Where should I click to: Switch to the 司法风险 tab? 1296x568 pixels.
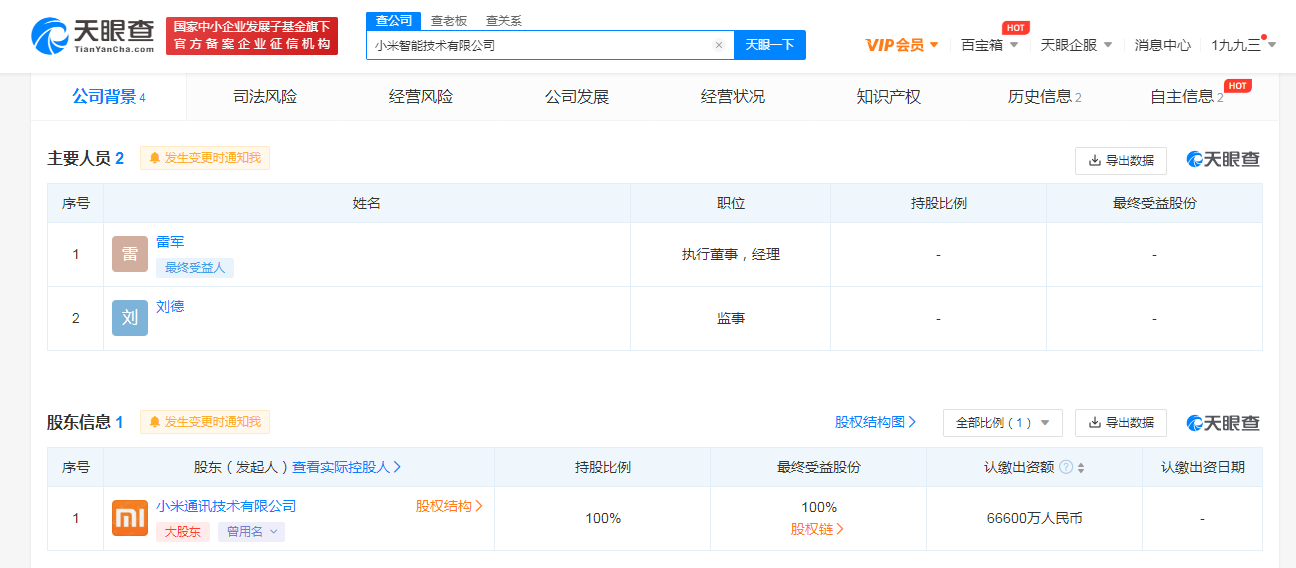click(x=265, y=97)
